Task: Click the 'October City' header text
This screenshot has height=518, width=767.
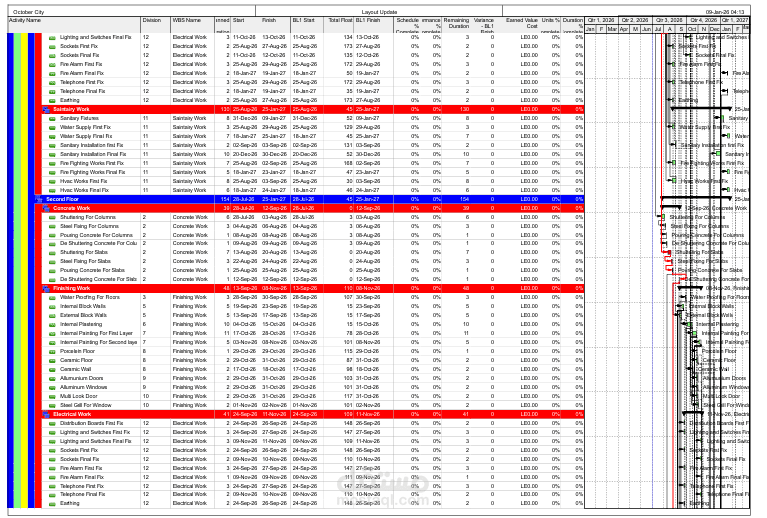Action: (28, 12)
